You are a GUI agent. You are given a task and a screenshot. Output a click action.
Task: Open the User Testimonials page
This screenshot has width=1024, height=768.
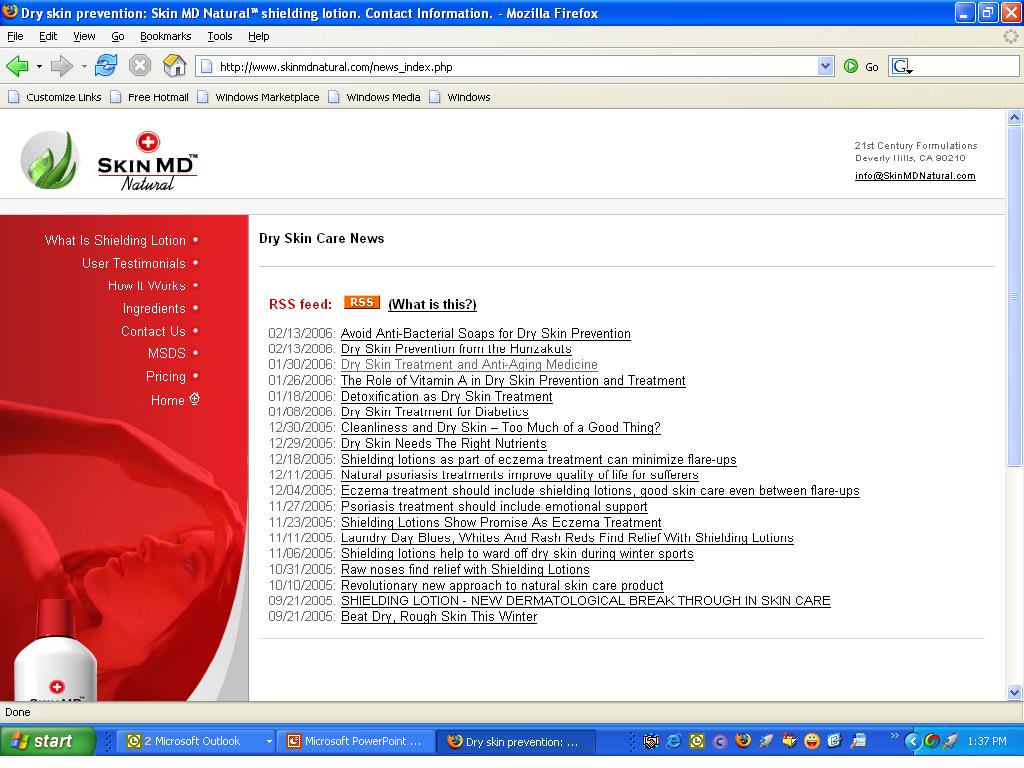133,263
